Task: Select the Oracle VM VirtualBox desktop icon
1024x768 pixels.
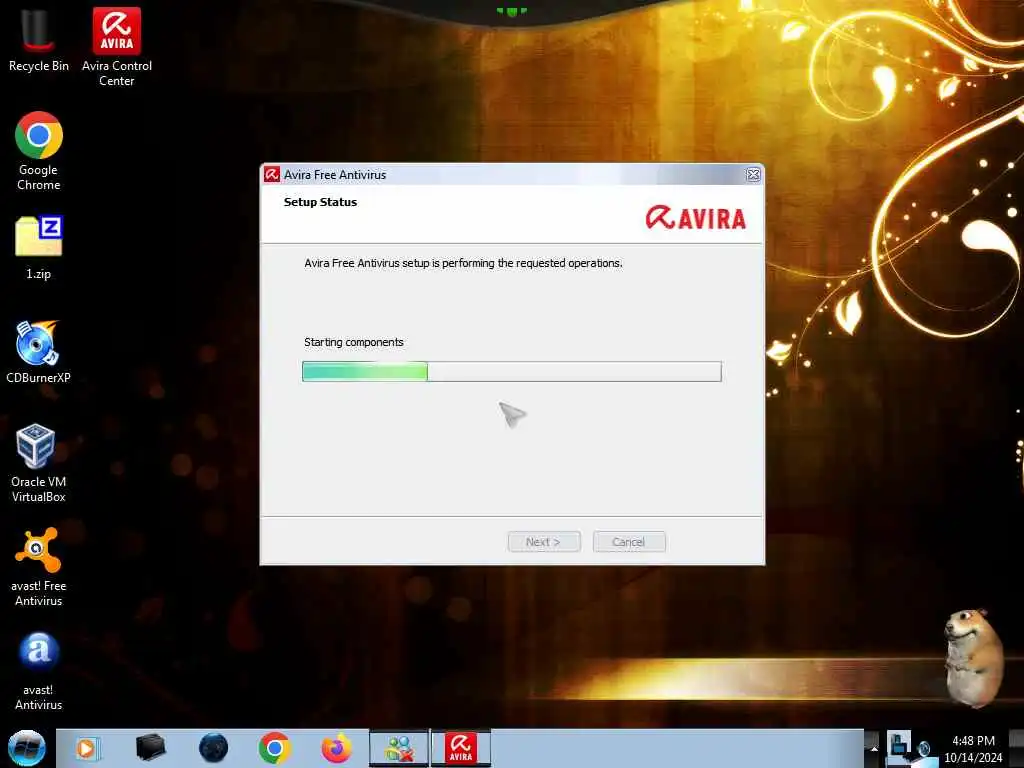Action: tap(39, 463)
